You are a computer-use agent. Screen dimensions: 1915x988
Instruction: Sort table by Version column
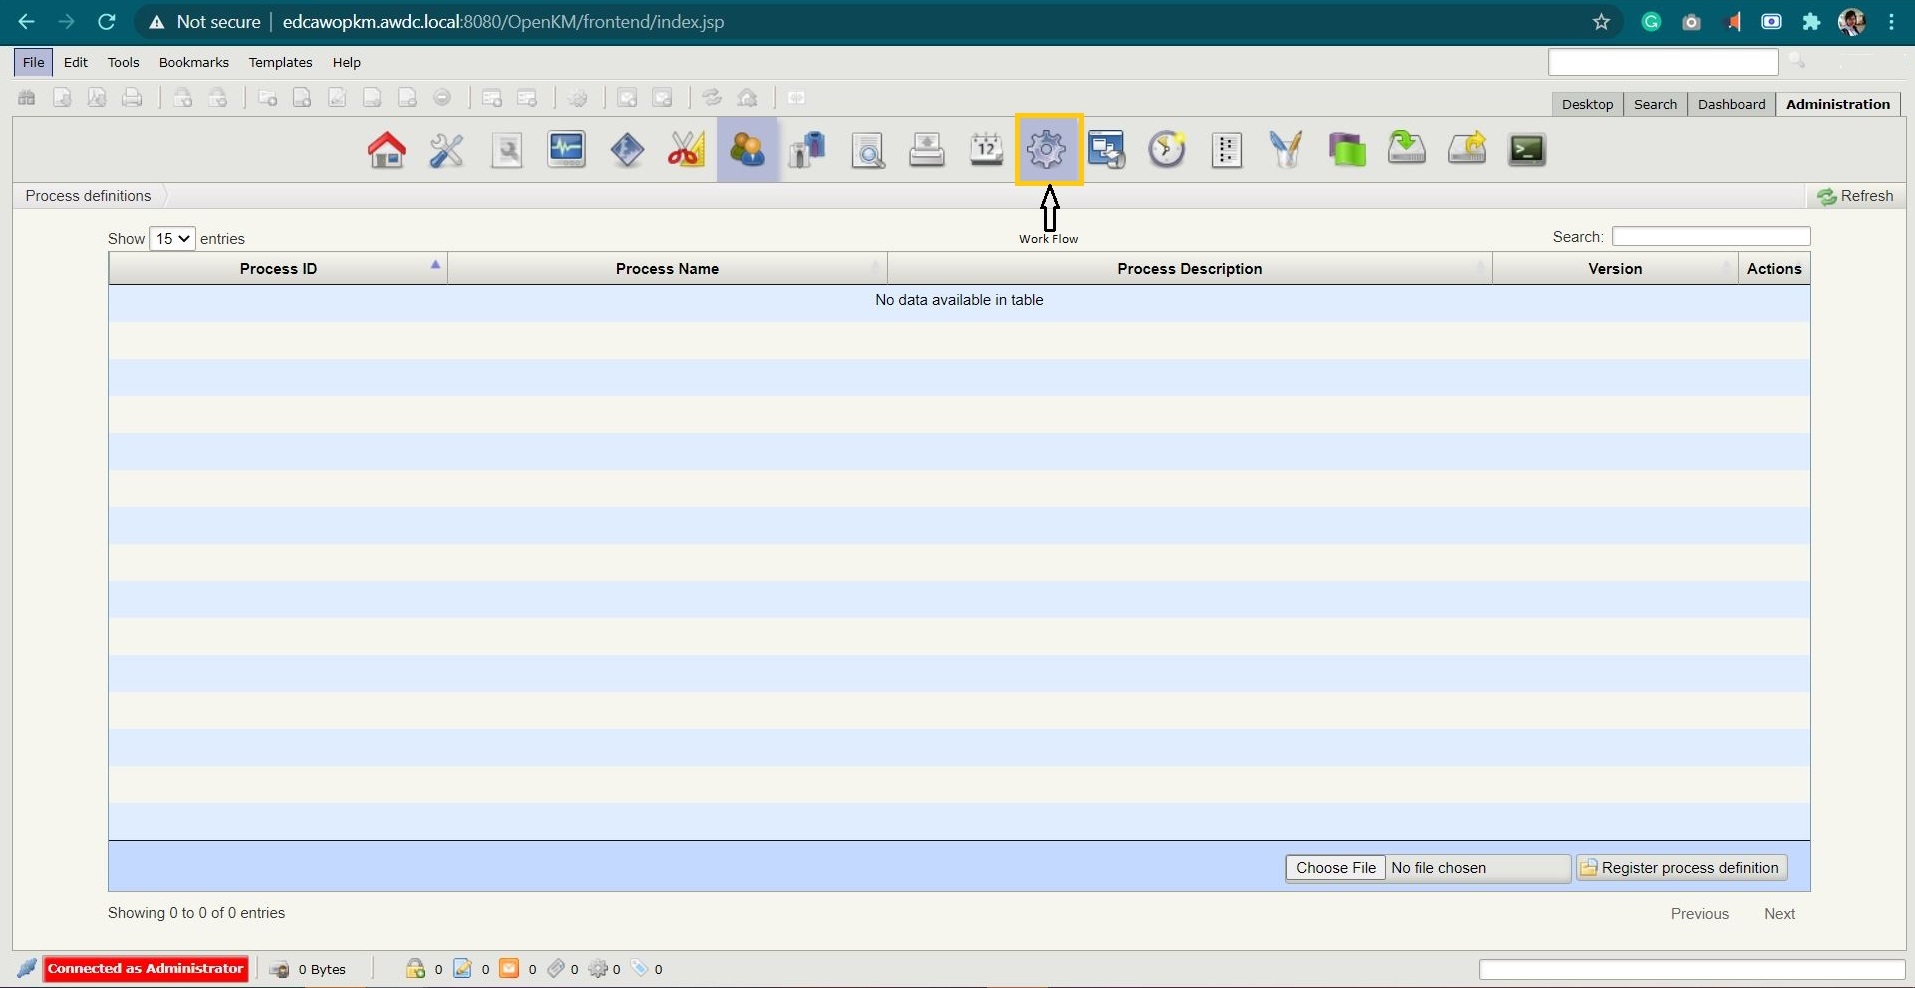pyautogui.click(x=1615, y=269)
